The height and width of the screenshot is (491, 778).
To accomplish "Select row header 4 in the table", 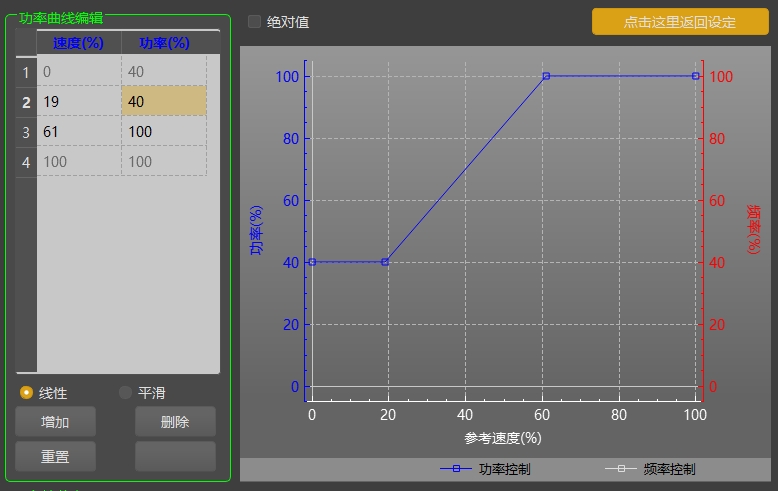I will [26, 162].
